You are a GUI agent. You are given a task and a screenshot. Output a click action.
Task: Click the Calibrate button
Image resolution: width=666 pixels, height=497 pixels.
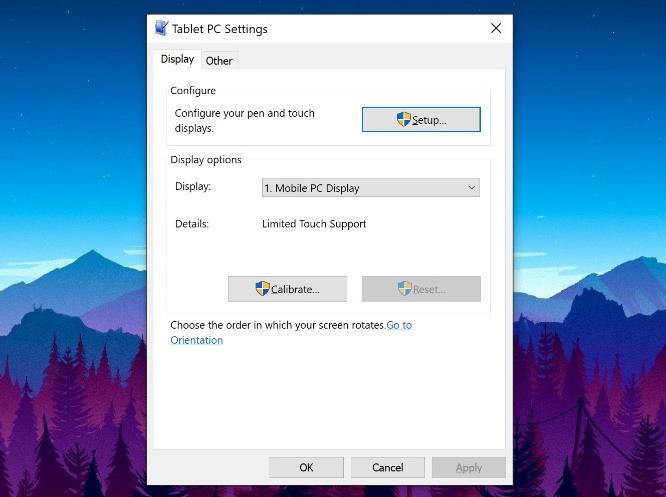(x=288, y=289)
